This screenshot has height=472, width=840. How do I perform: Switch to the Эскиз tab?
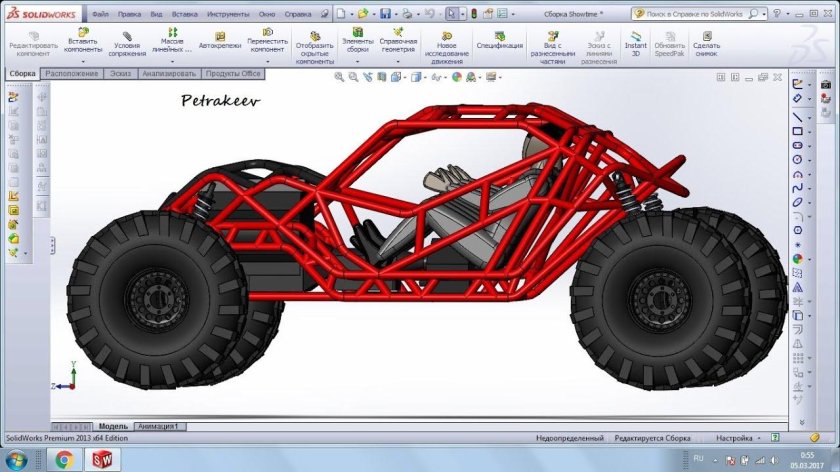[x=119, y=74]
